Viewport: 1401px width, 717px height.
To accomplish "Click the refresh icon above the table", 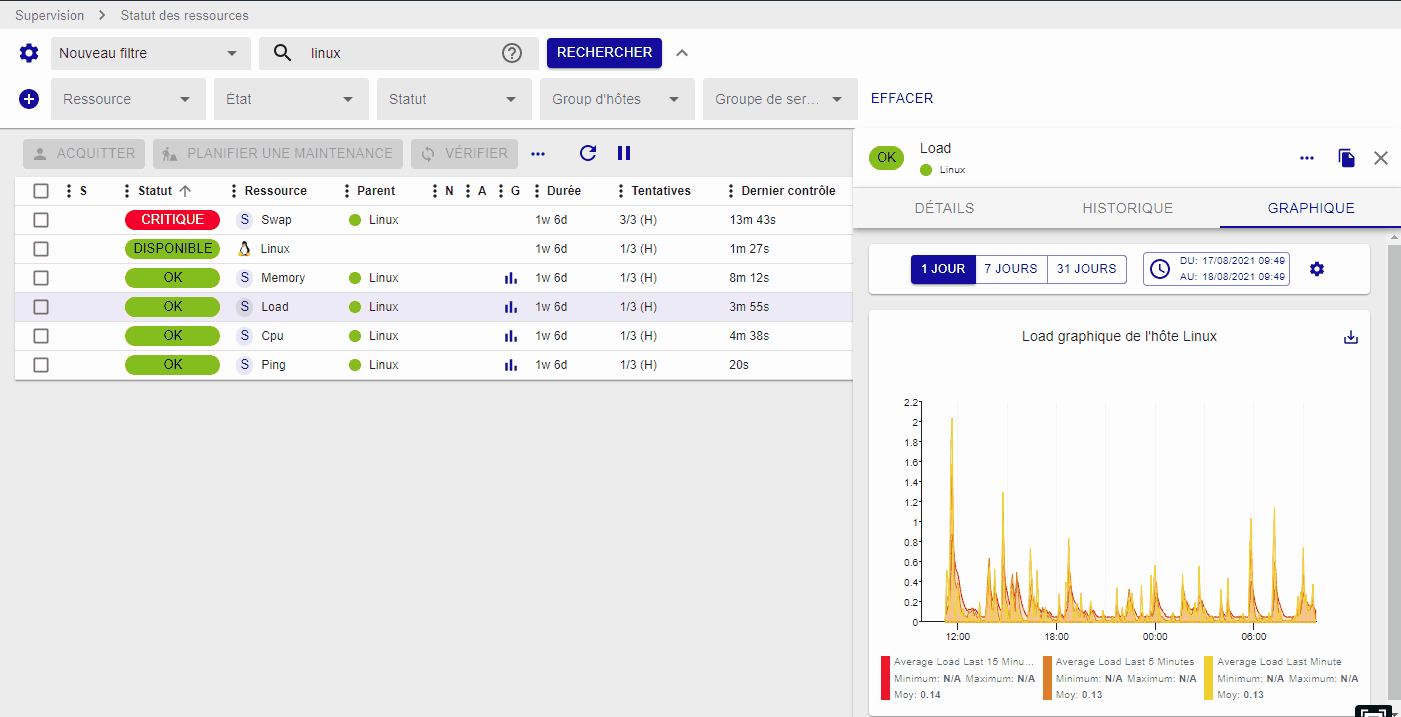I will 588,153.
